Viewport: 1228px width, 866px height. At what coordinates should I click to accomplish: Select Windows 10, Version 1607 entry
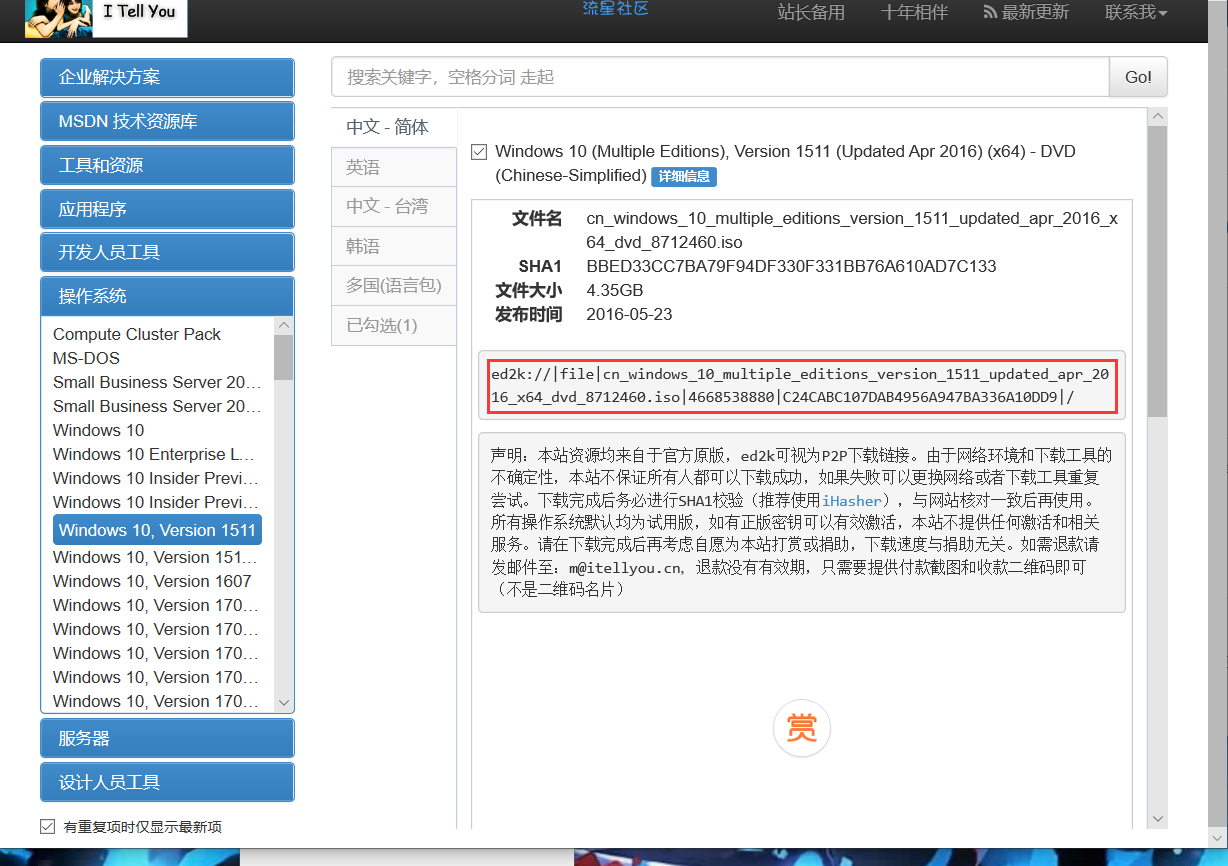coord(152,581)
